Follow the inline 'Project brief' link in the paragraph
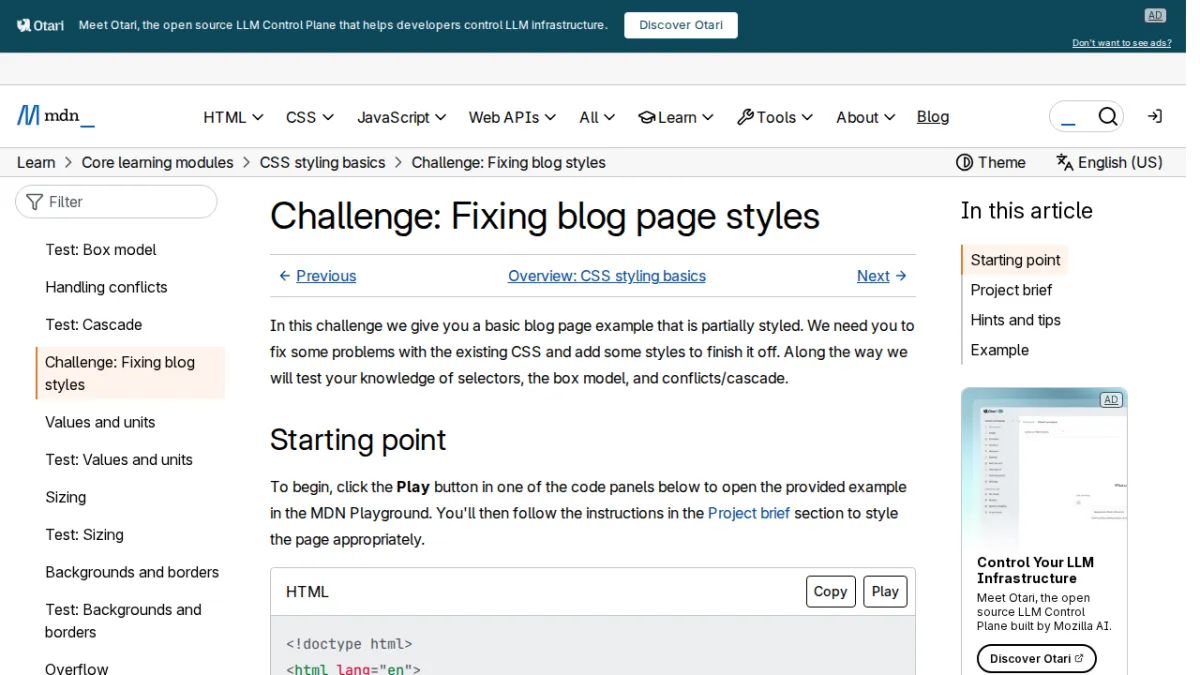This screenshot has width=1200, height=675. pyautogui.click(x=749, y=513)
